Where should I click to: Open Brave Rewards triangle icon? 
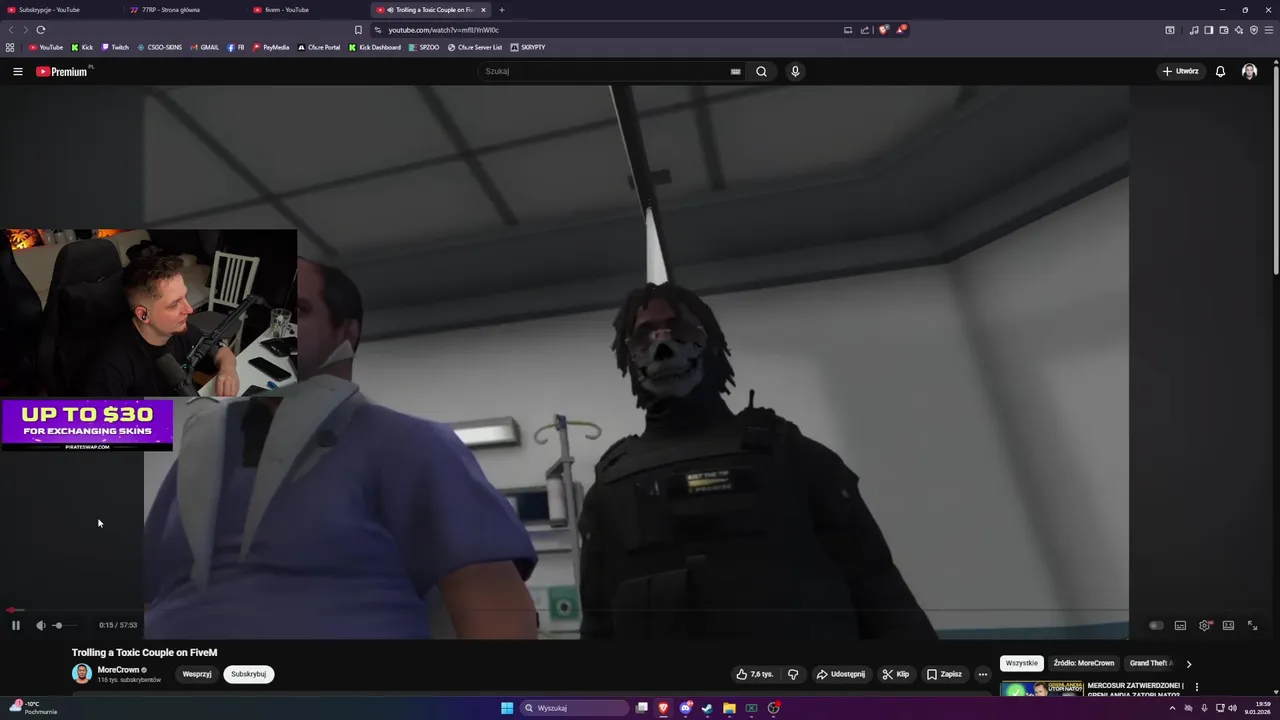click(x=900, y=30)
